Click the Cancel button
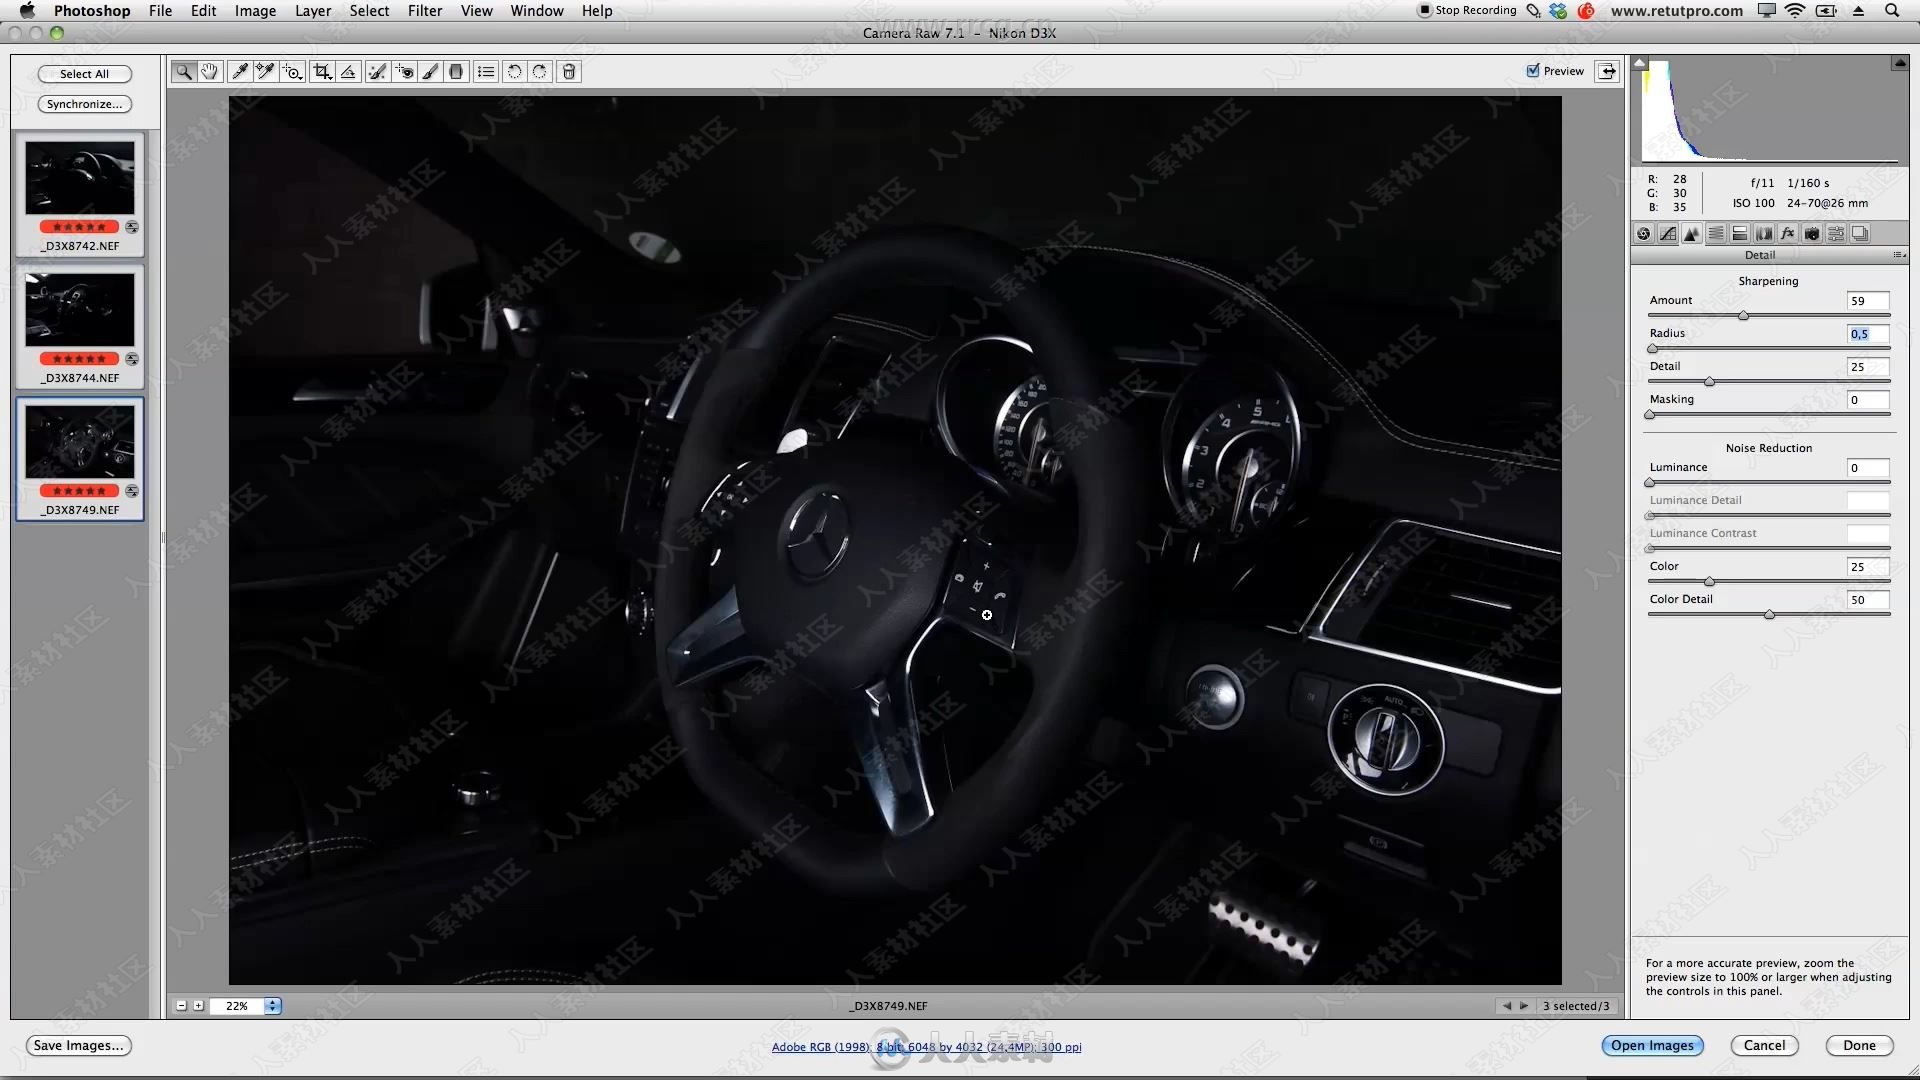This screenshot has width=1920, height=1080. coord(1764,1044)
